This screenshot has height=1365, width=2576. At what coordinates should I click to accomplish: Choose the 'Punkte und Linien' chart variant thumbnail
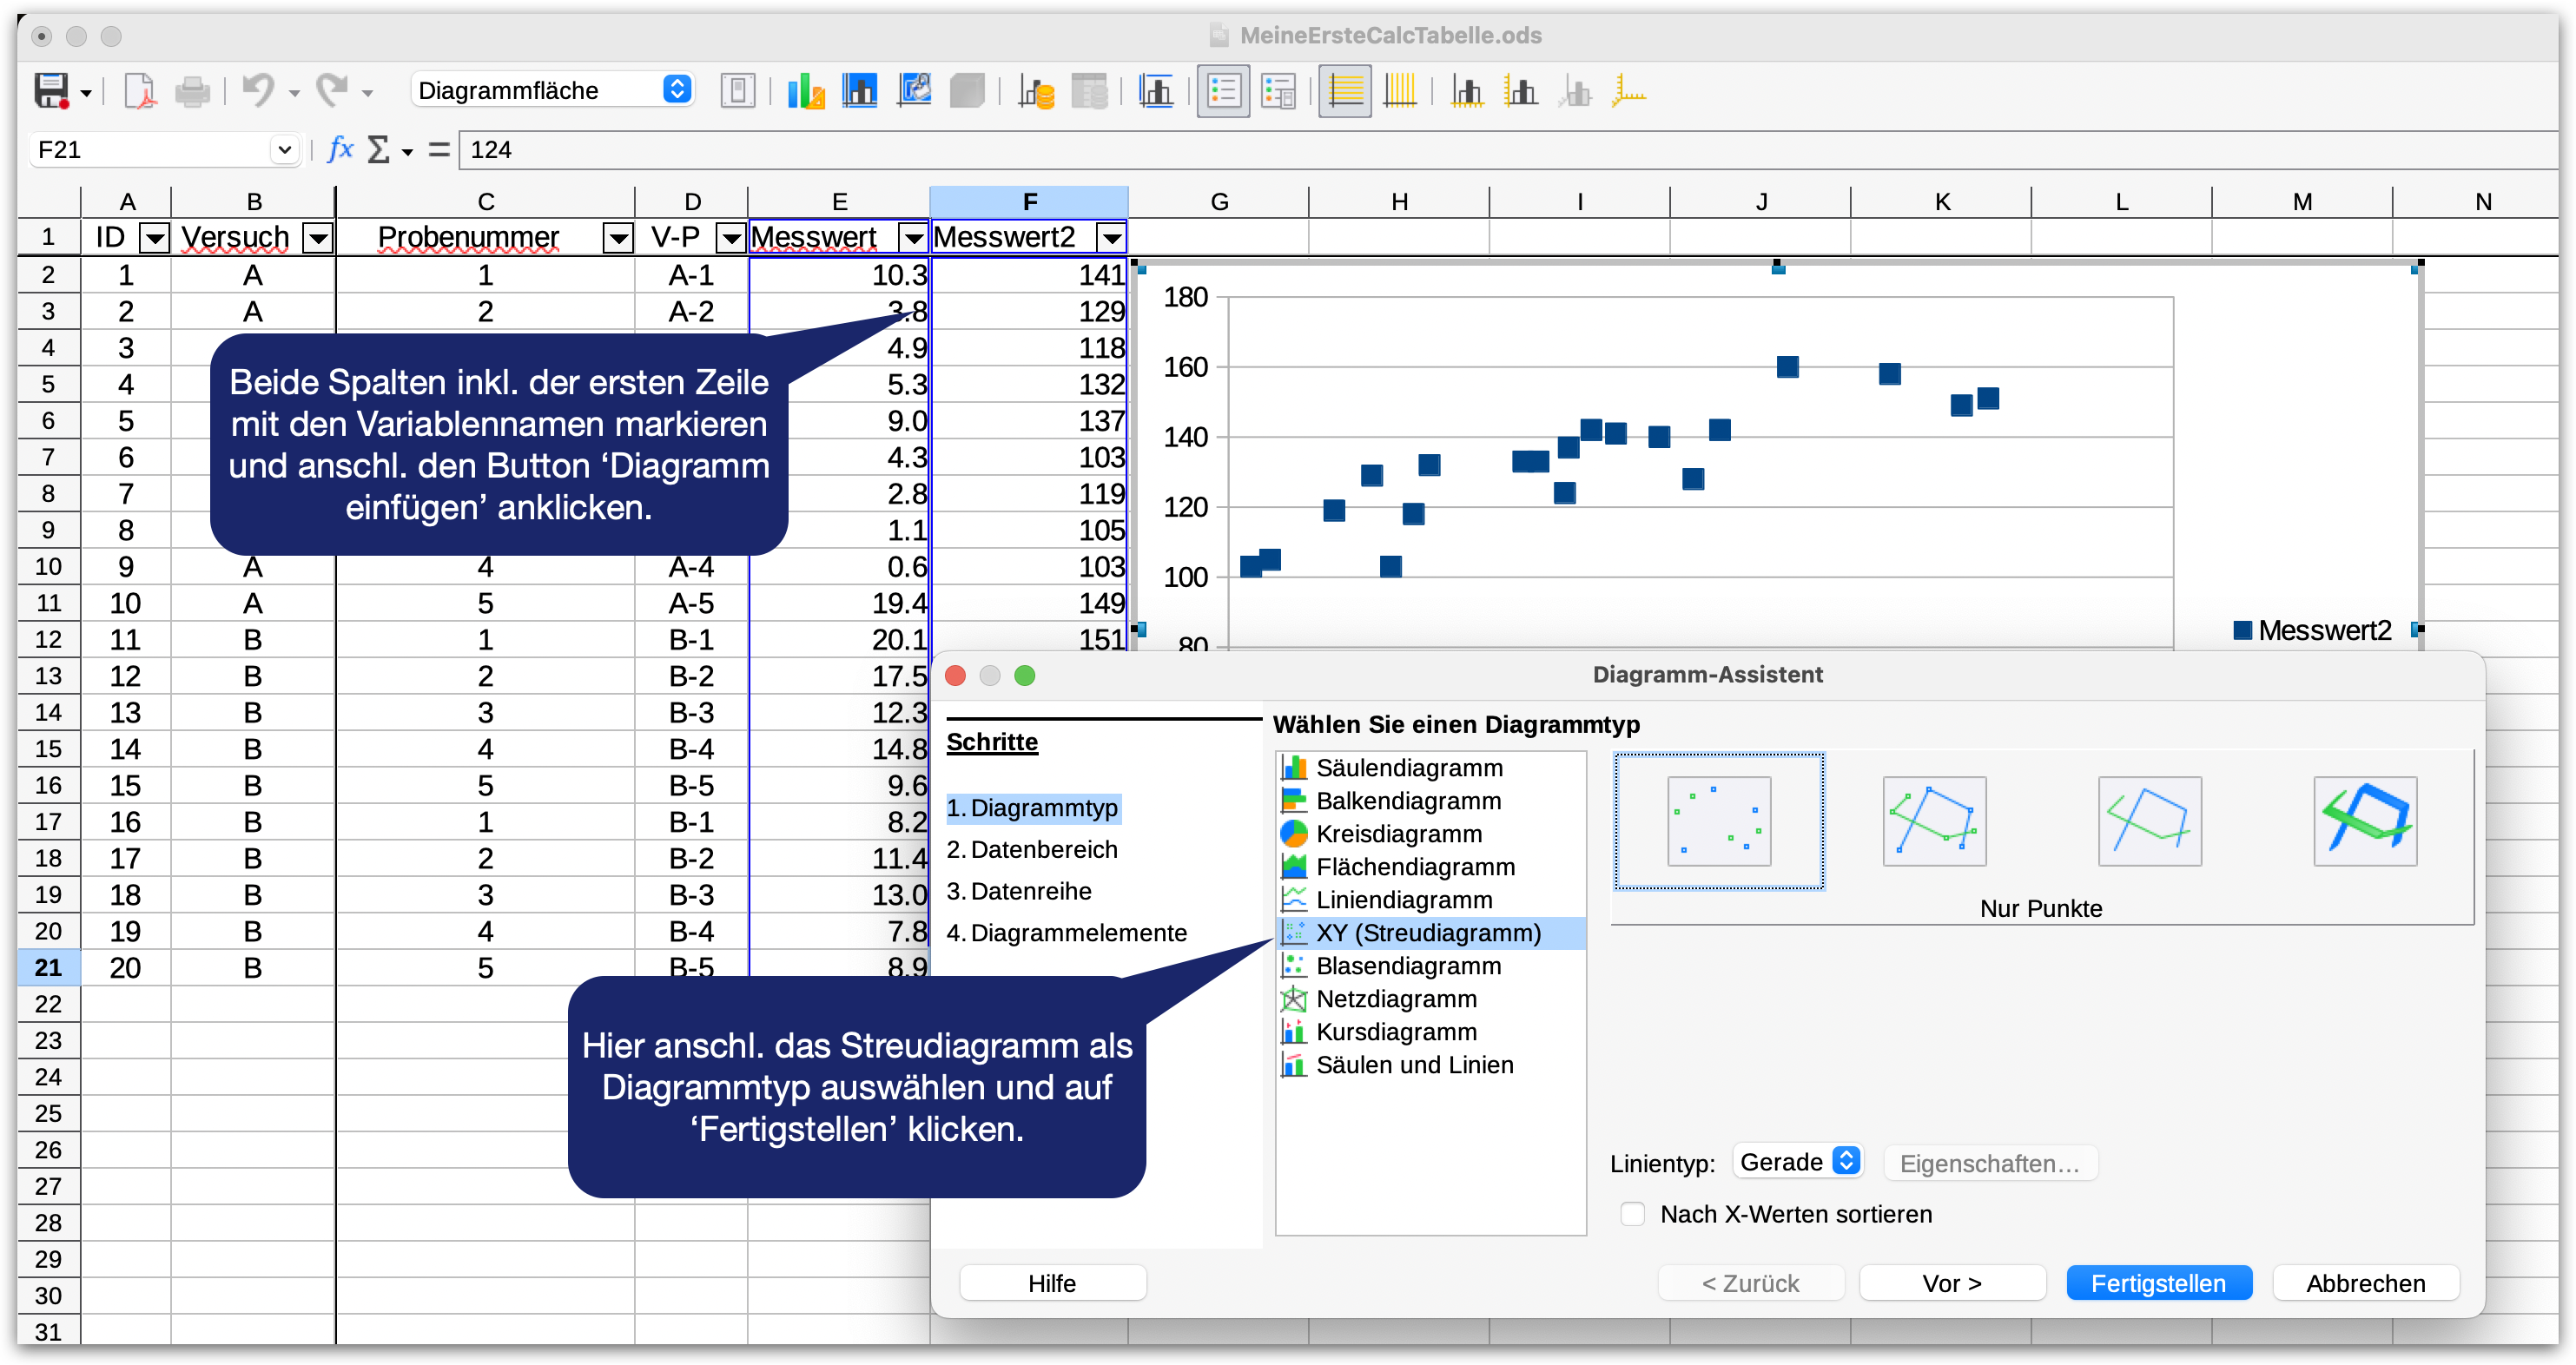point(1934,821)
